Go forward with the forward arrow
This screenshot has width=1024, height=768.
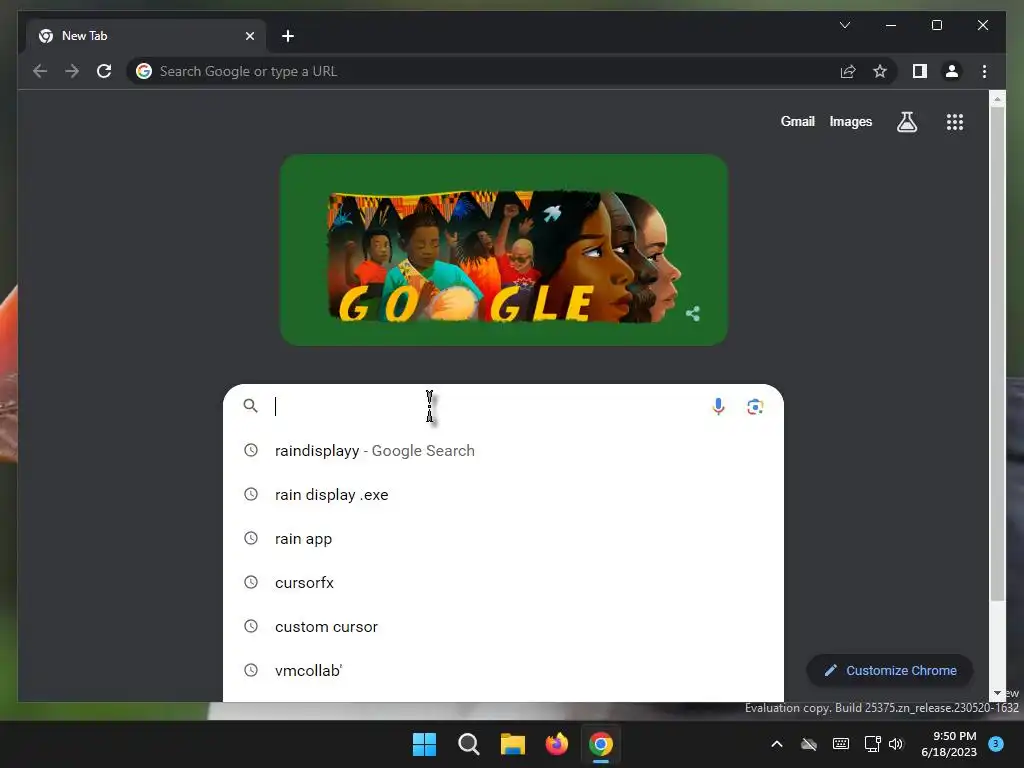pyautogui.click(x=72, y=71)
